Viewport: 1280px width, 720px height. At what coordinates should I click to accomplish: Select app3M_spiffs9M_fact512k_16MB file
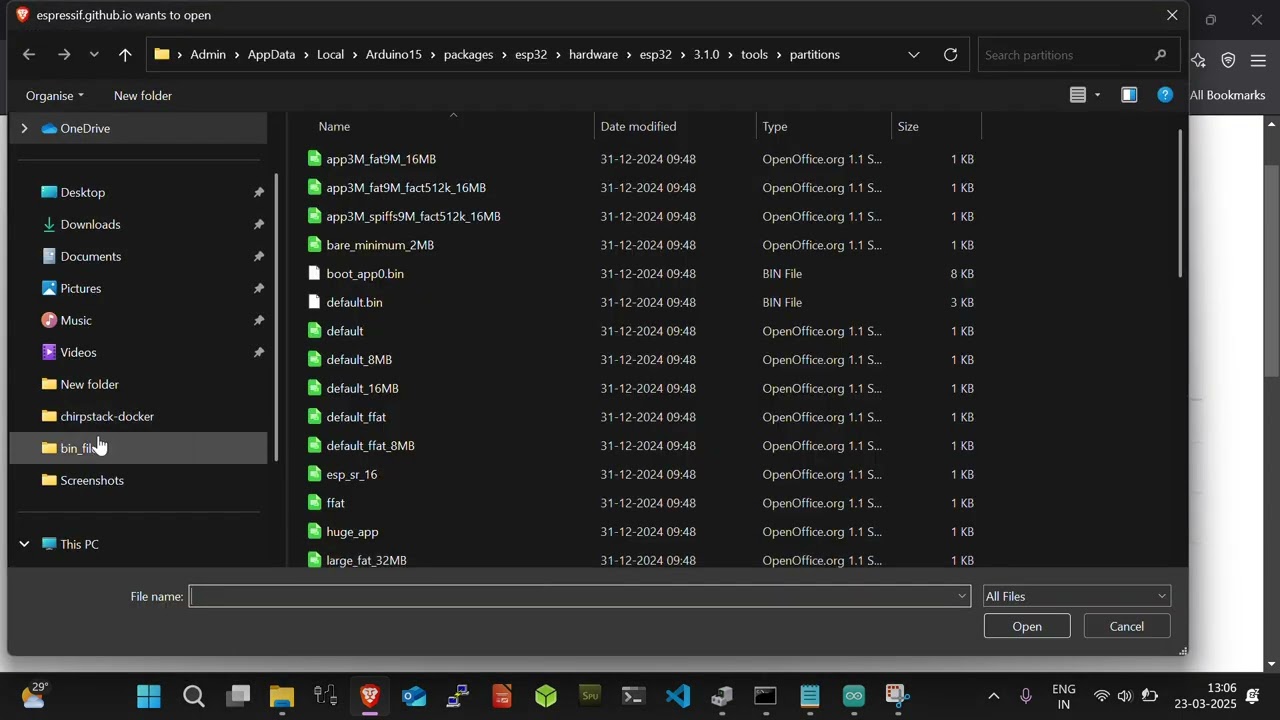[413, 216]
